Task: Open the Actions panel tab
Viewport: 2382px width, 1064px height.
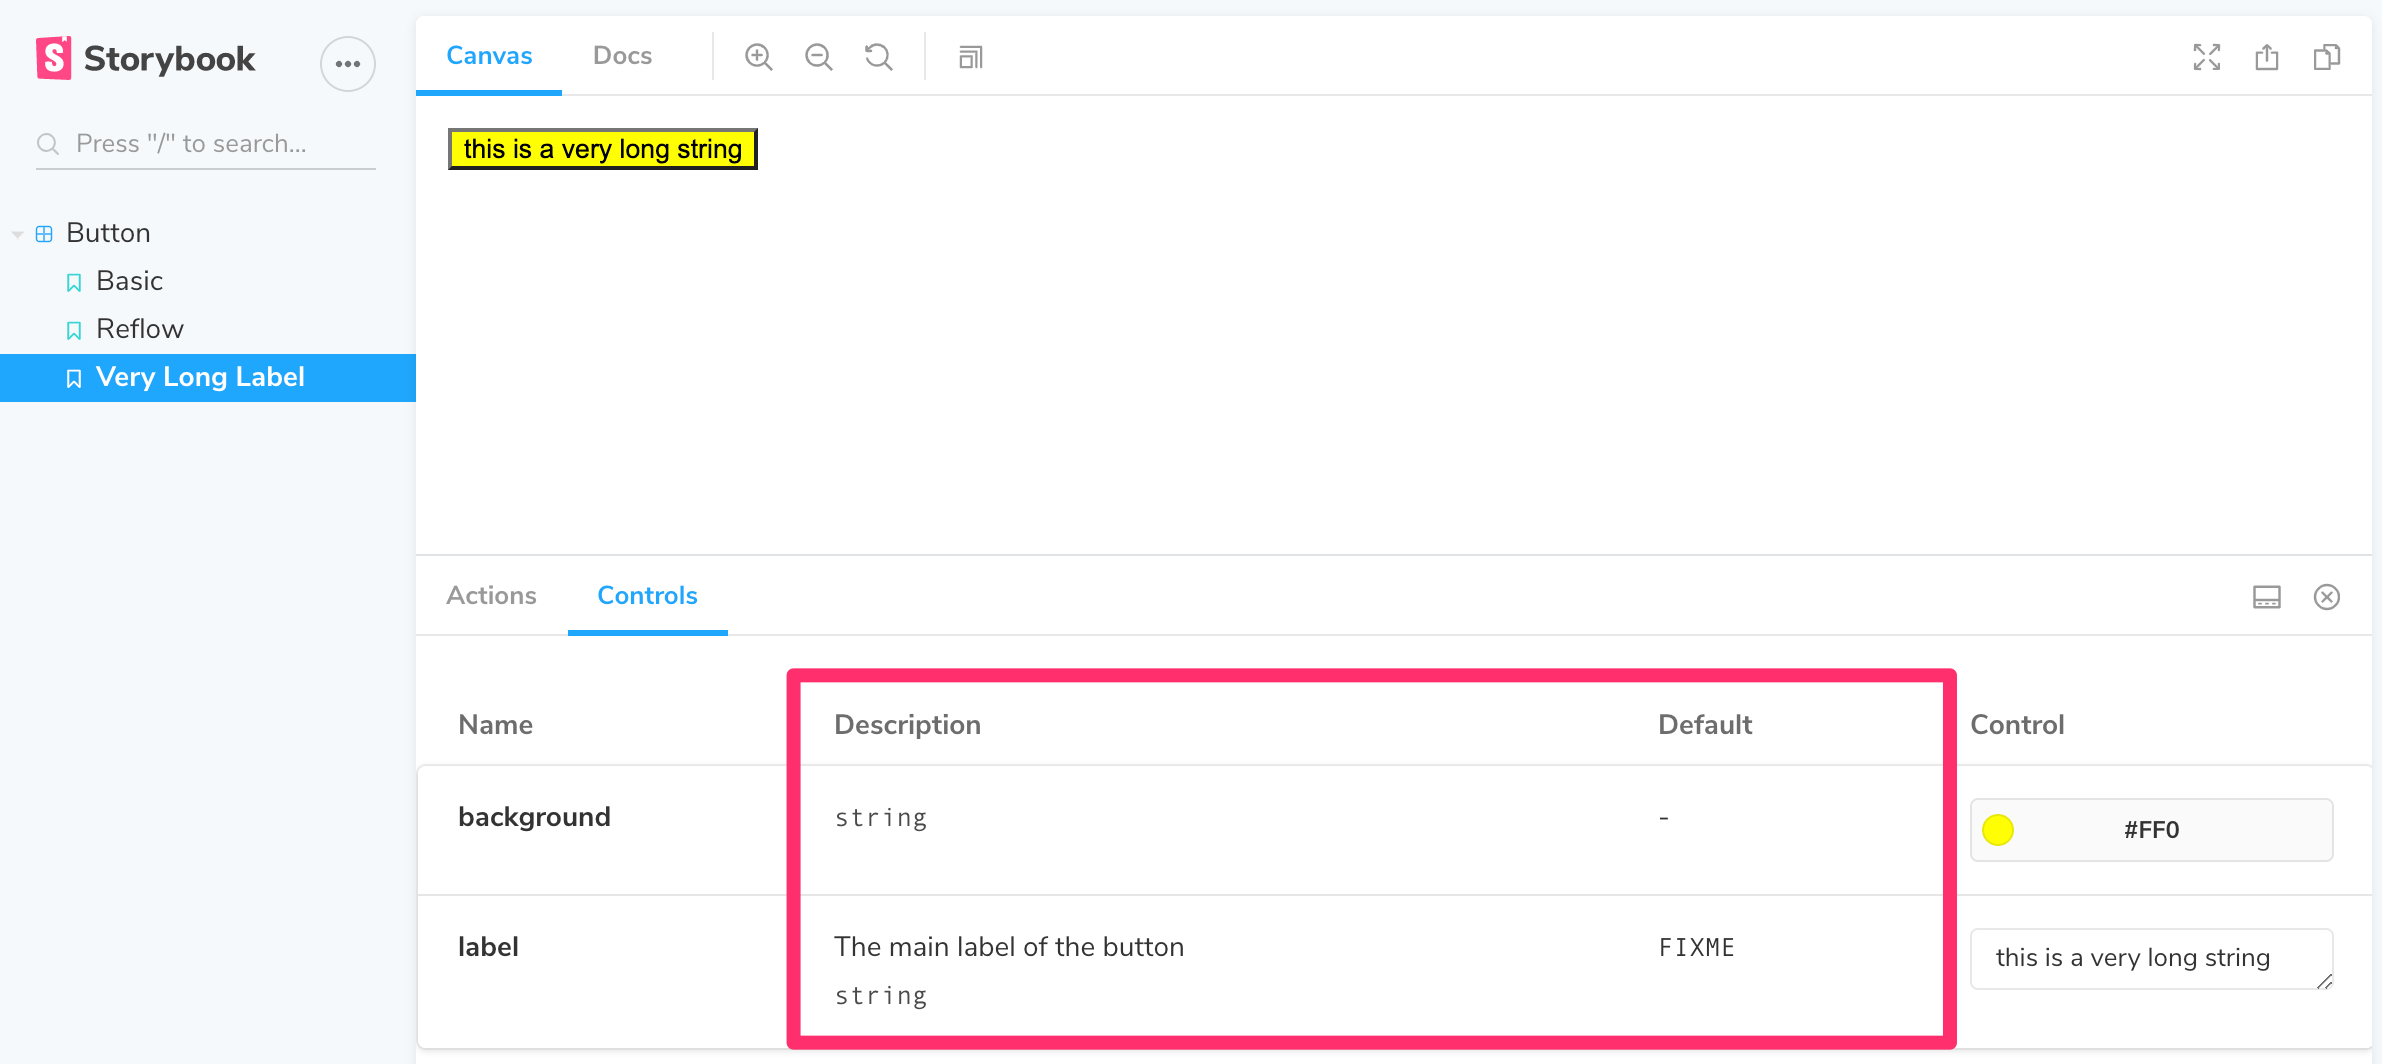Action: tap(491, 595)
